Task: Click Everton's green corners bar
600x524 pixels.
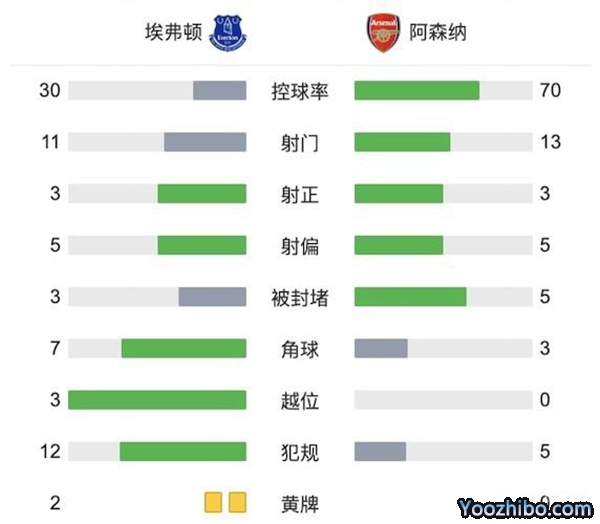Action: 184,348
